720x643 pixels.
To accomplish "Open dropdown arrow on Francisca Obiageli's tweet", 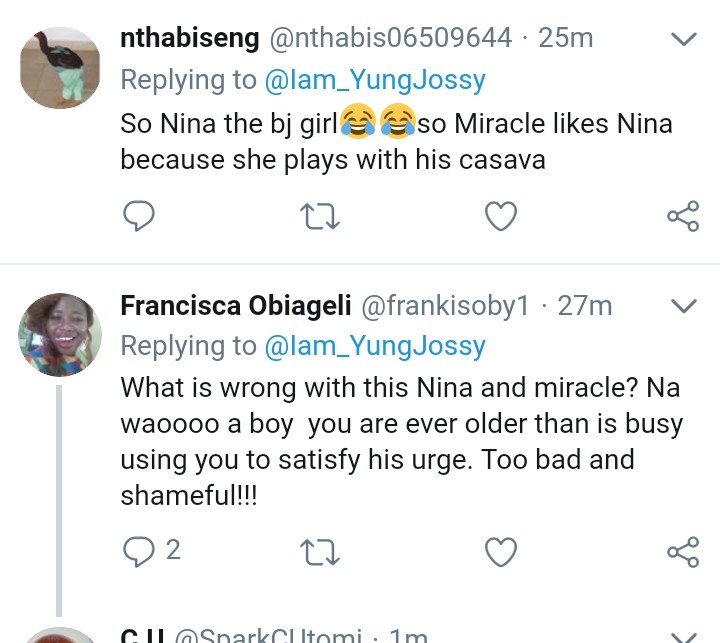I will coord(682,306).
